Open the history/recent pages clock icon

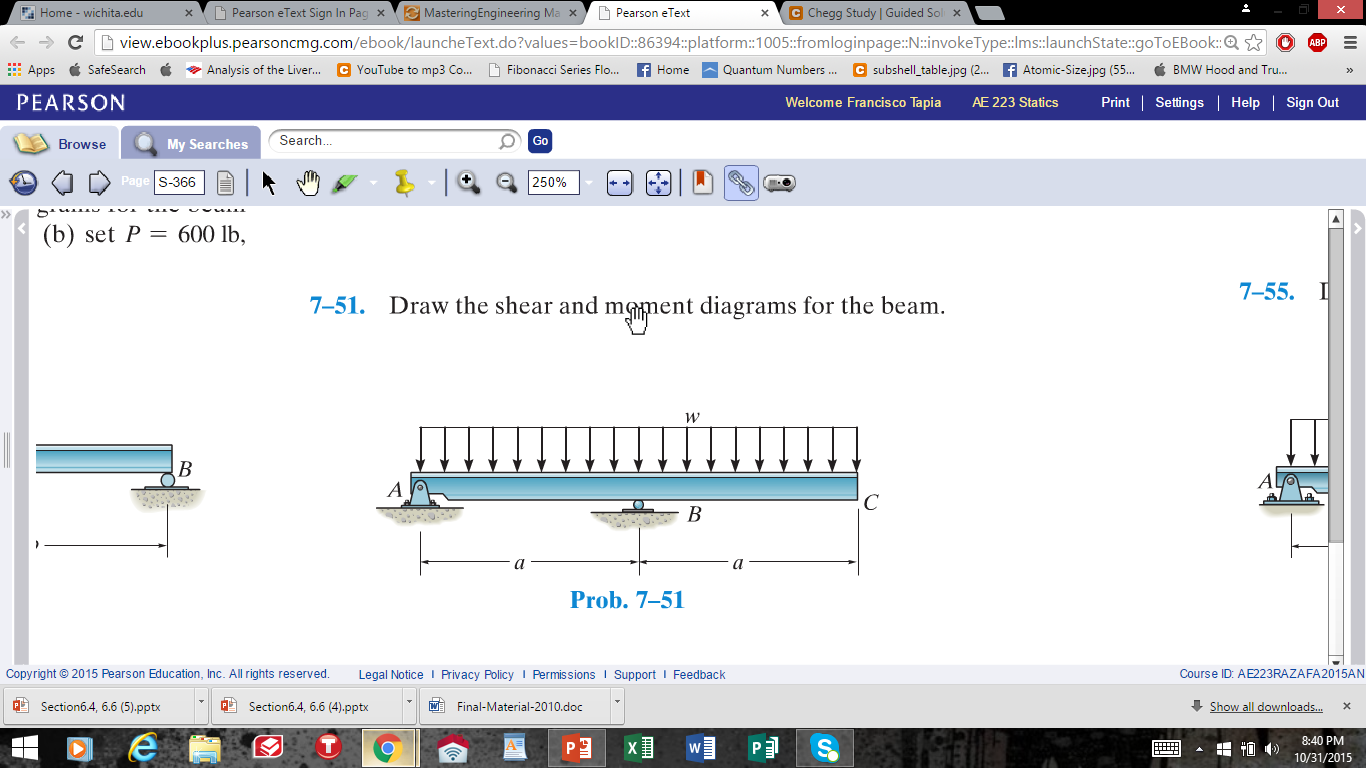(x=23, y=183)
